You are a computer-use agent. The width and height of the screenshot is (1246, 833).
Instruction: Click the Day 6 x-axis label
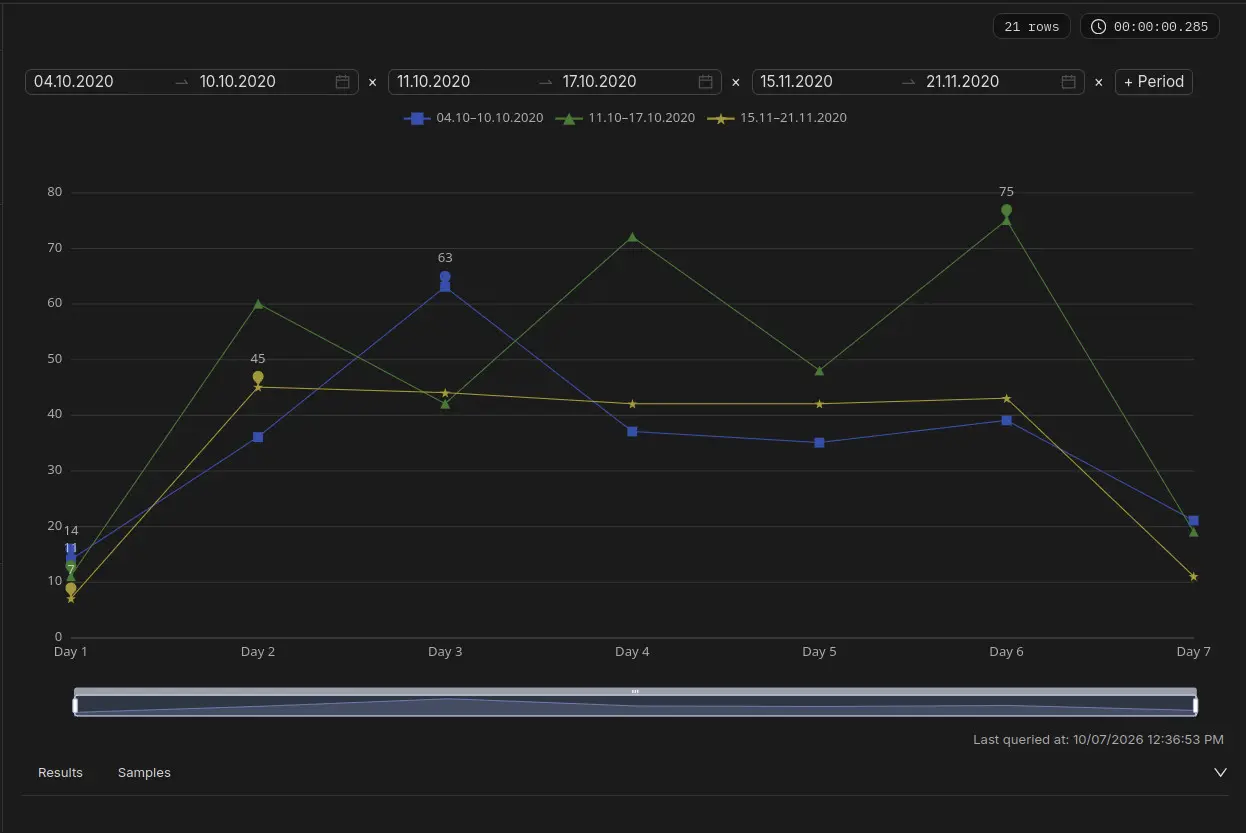1006,652
